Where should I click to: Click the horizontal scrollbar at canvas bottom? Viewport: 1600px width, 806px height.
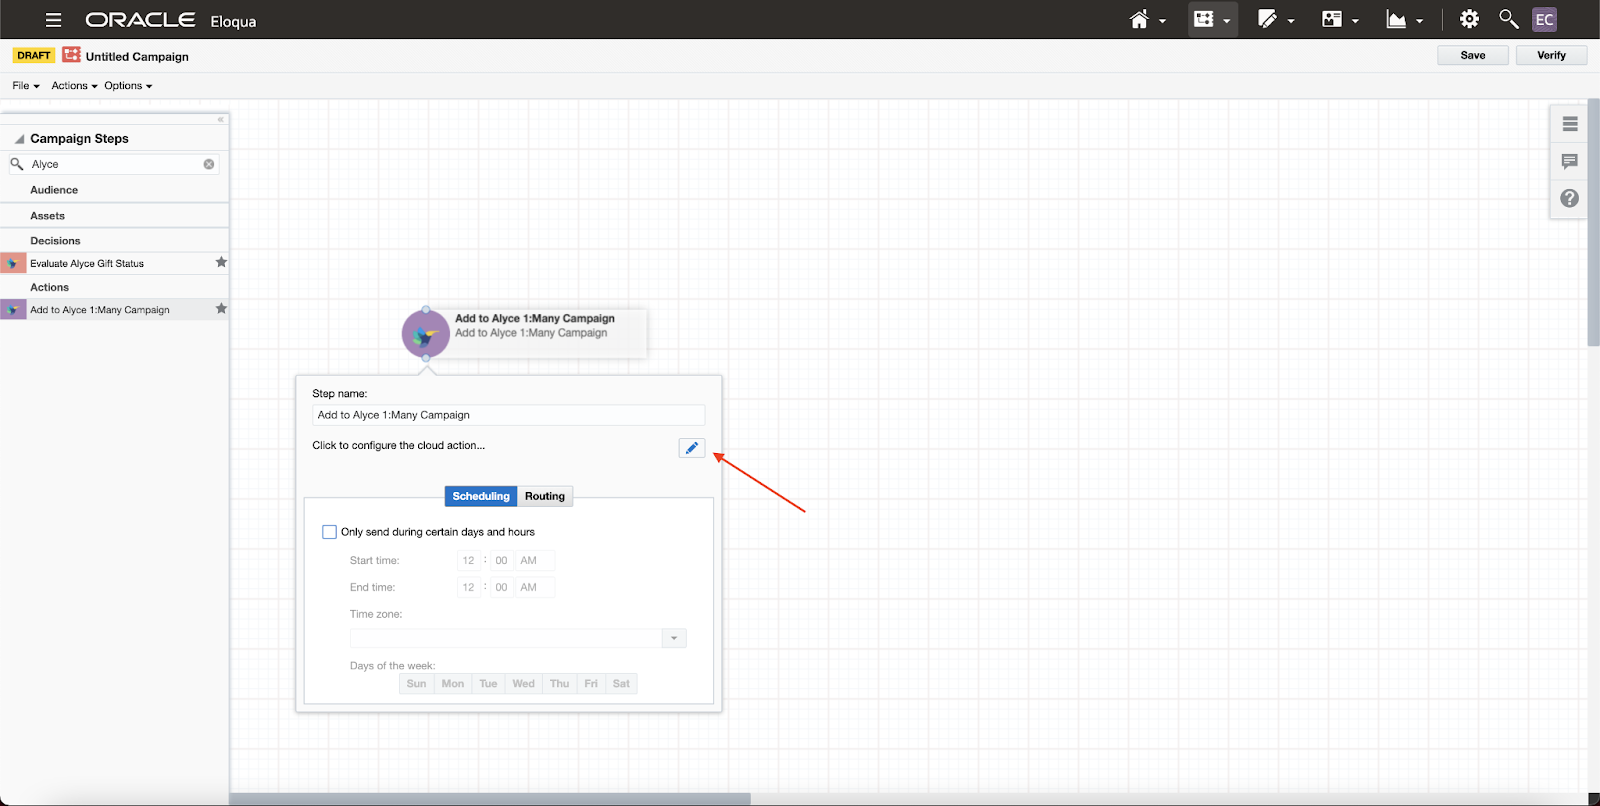pos(490,799)
